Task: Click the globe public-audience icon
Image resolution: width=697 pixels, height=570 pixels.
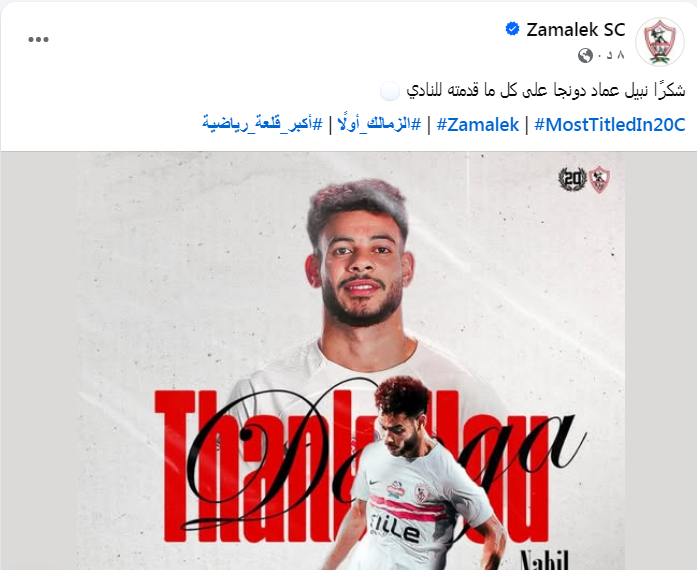Action: coord(585,56)
